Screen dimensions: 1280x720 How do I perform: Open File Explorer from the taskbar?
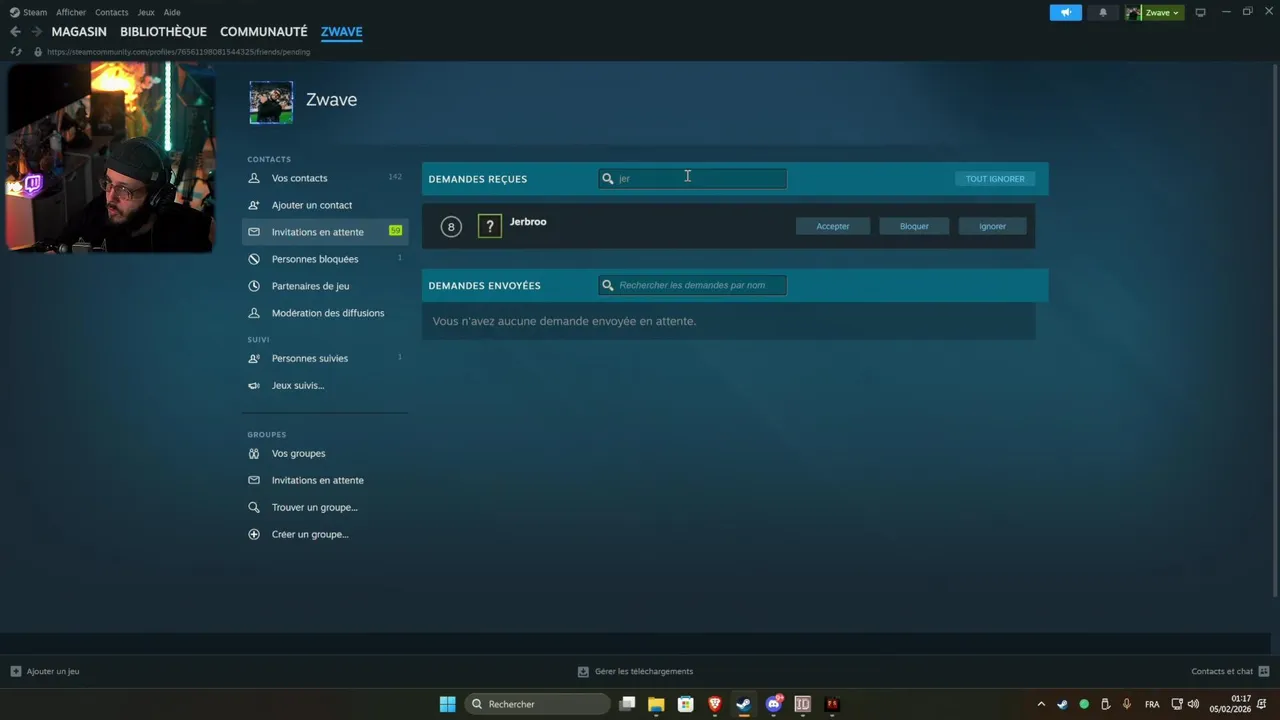pyautogui.click(x=656, y=704)
